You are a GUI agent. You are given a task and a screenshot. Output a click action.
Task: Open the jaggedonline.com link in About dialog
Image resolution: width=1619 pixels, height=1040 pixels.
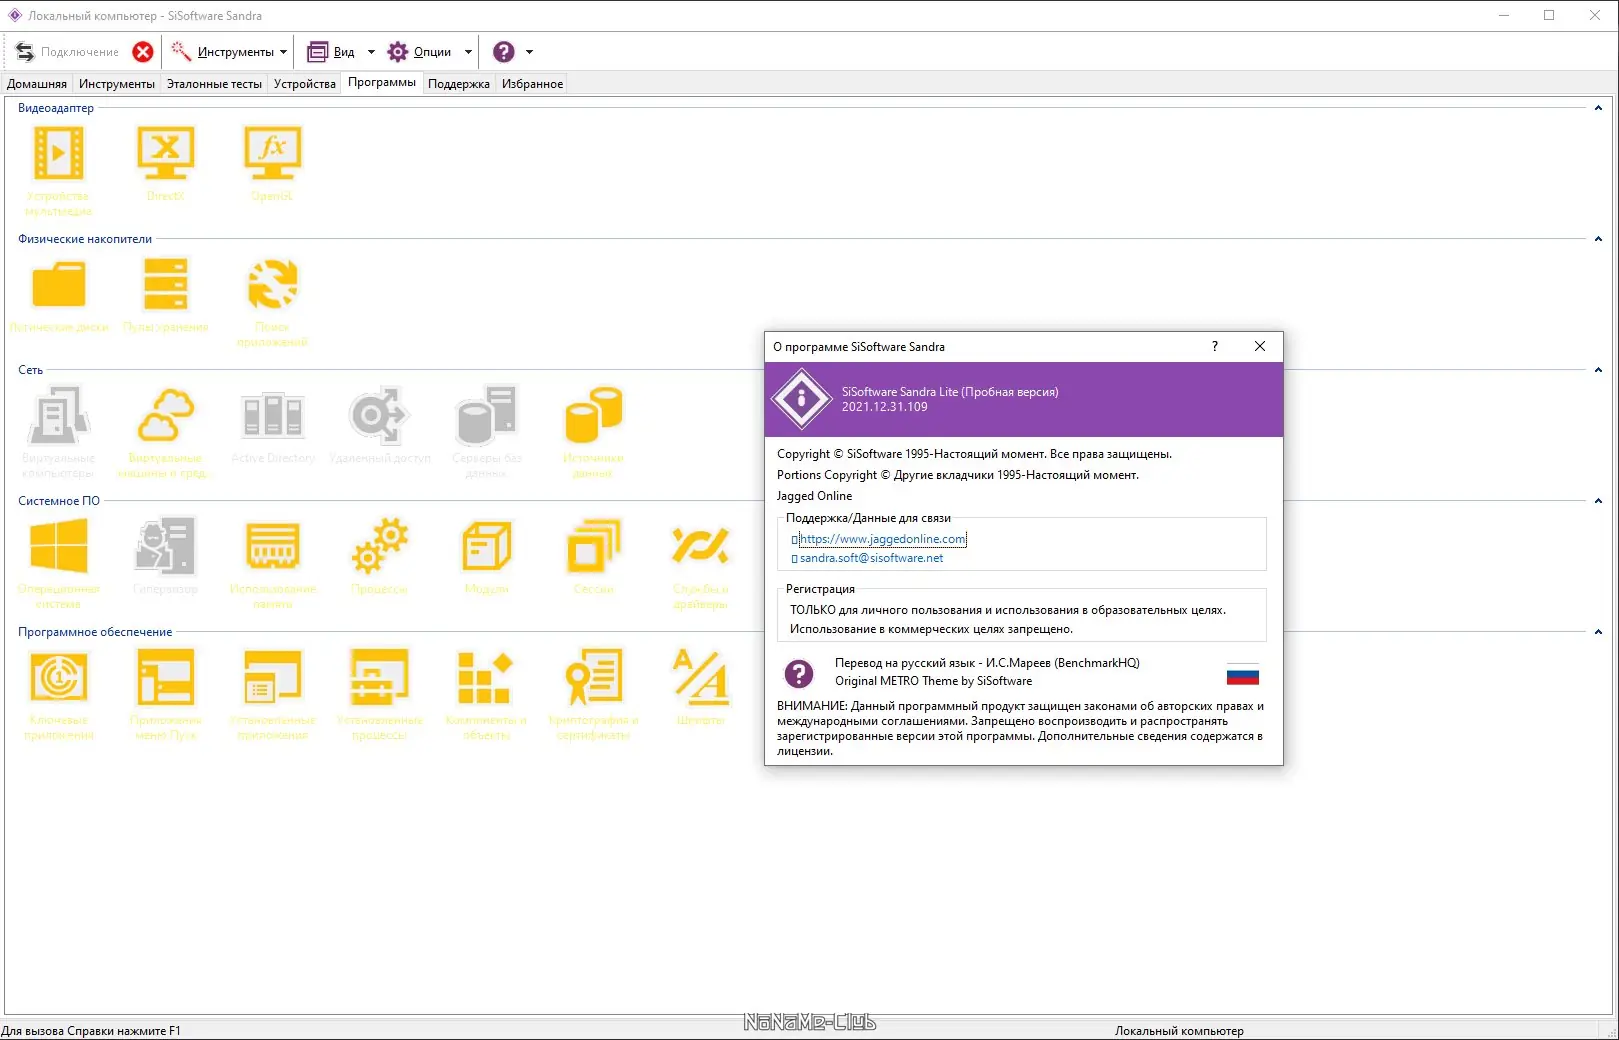(x=883, y=539)
